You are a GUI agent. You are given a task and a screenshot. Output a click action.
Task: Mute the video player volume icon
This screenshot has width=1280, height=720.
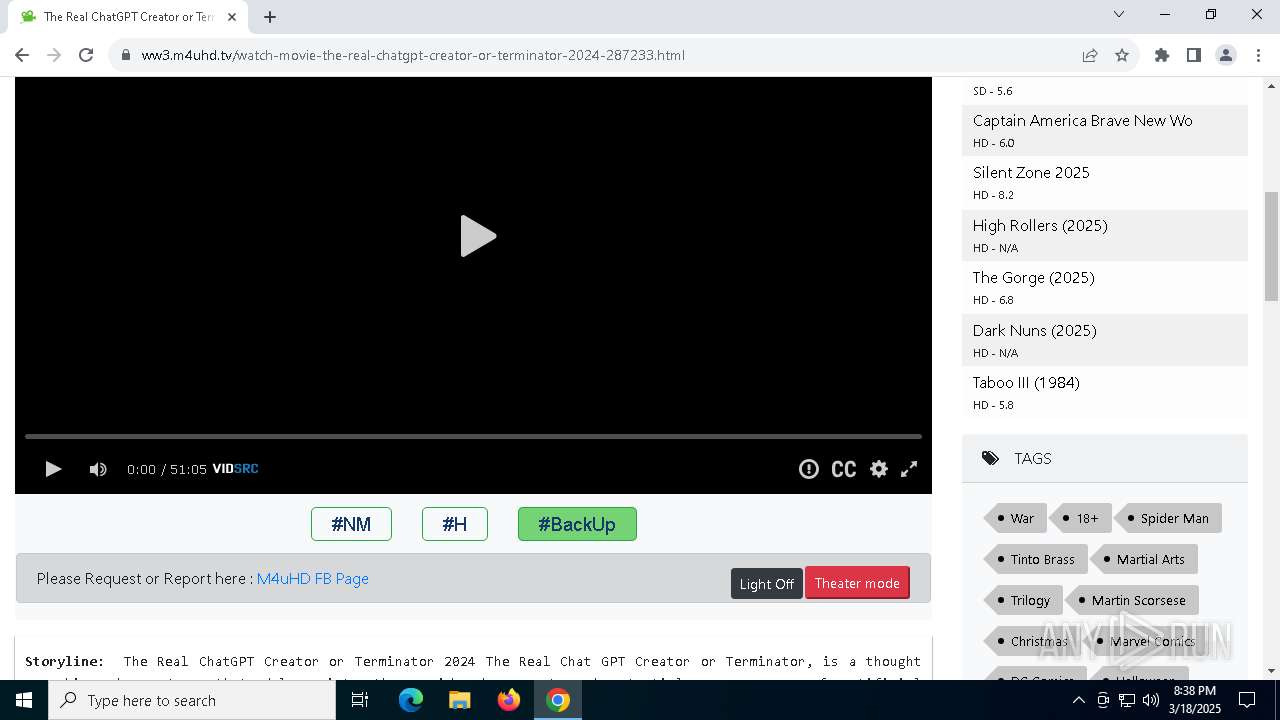(x=98, y=469)
